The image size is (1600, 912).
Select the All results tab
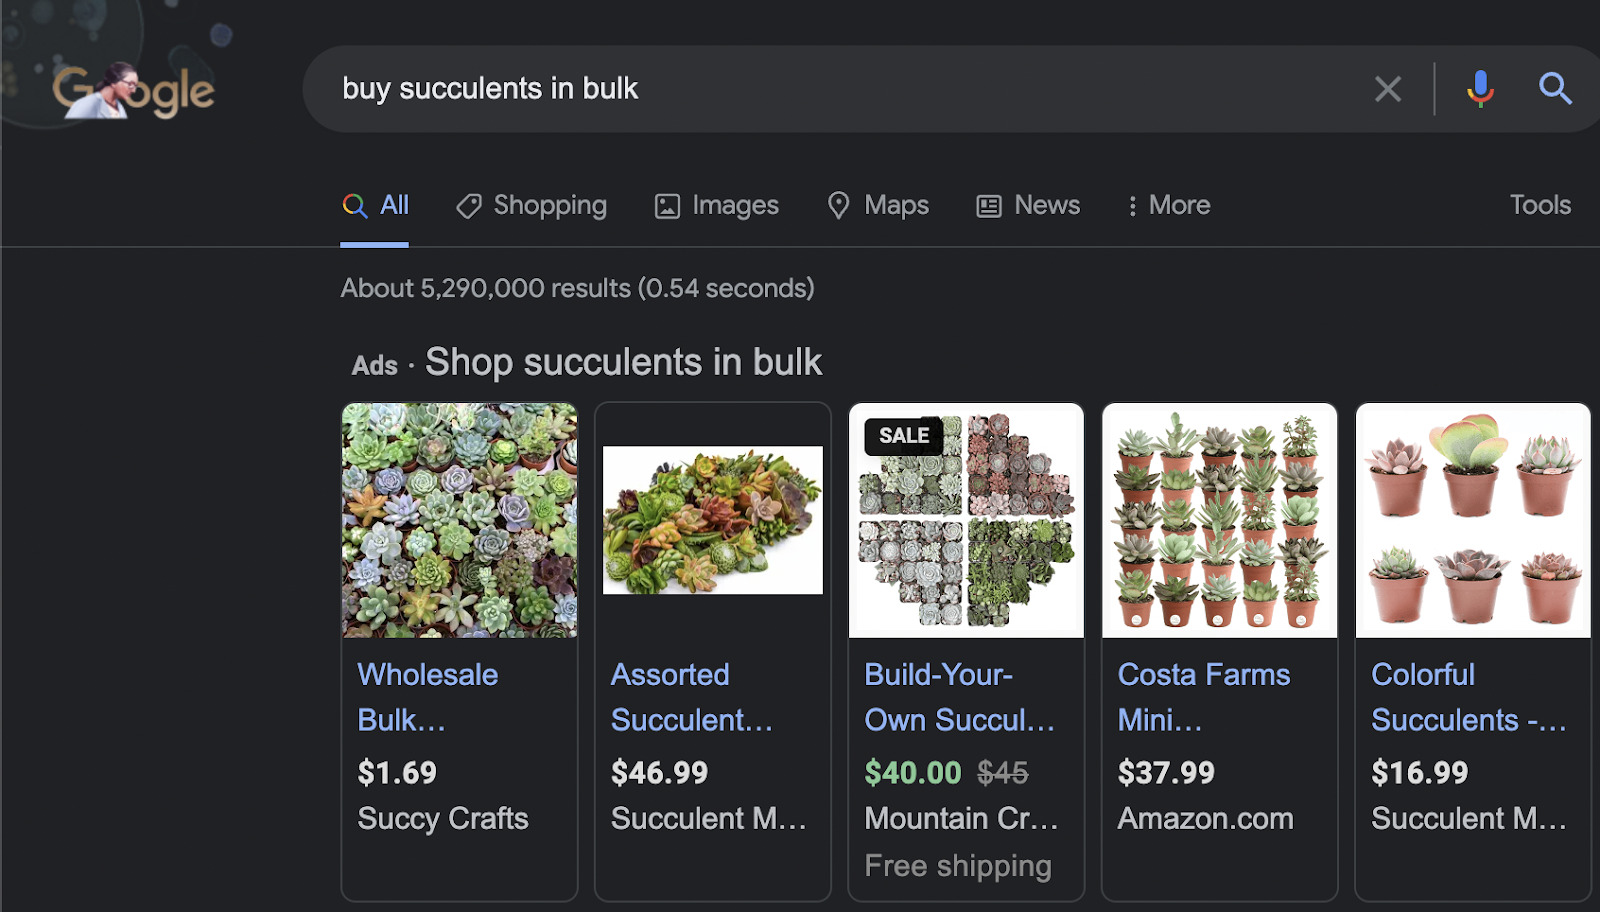point(392,205)
